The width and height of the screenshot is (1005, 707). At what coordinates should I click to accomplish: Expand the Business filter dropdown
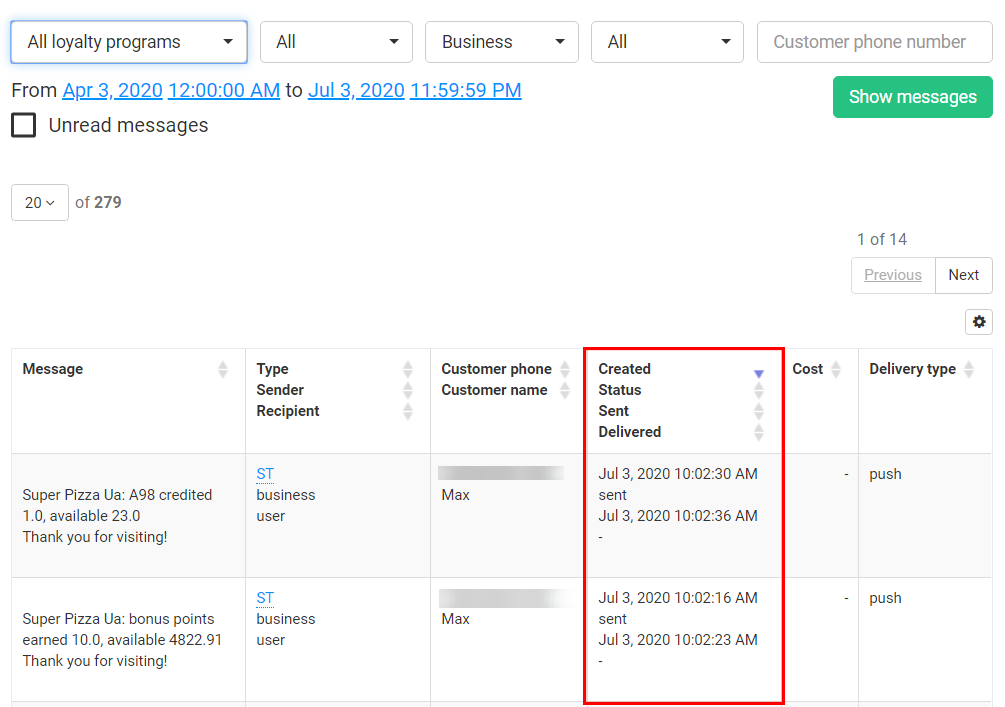pos(501,42)
